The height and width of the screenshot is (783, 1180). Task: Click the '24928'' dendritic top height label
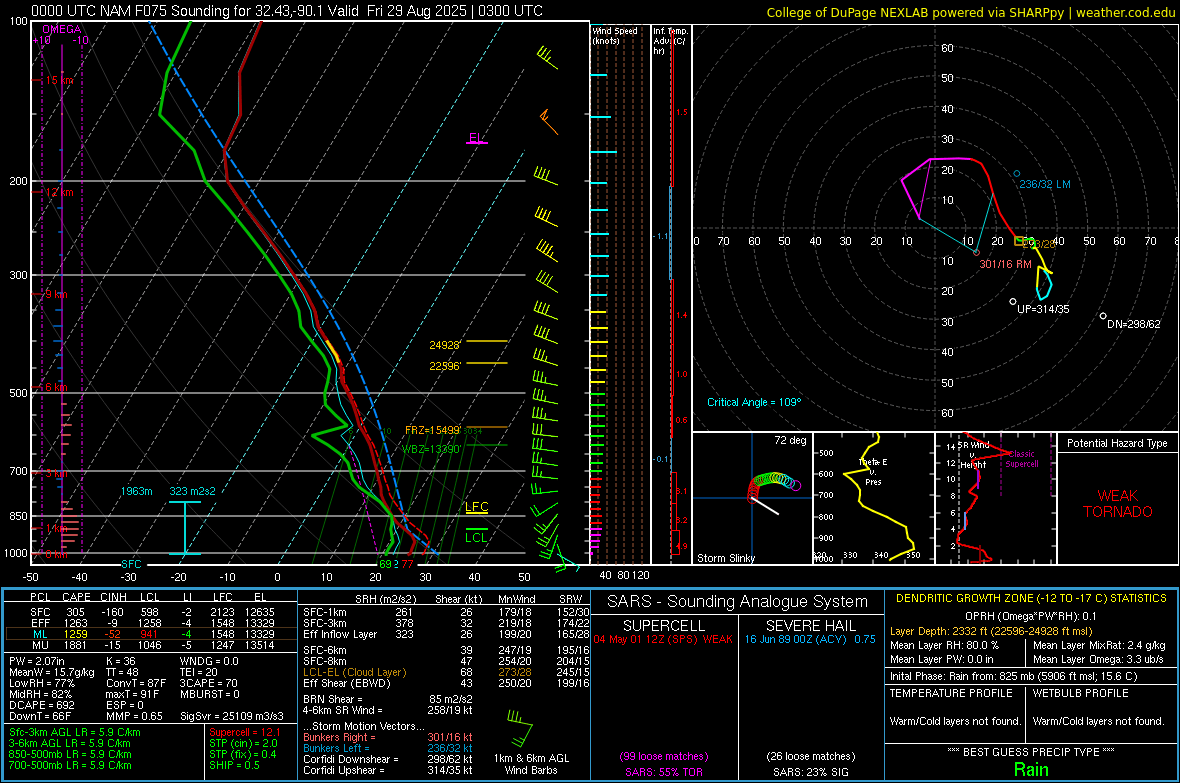coord(445,346)
